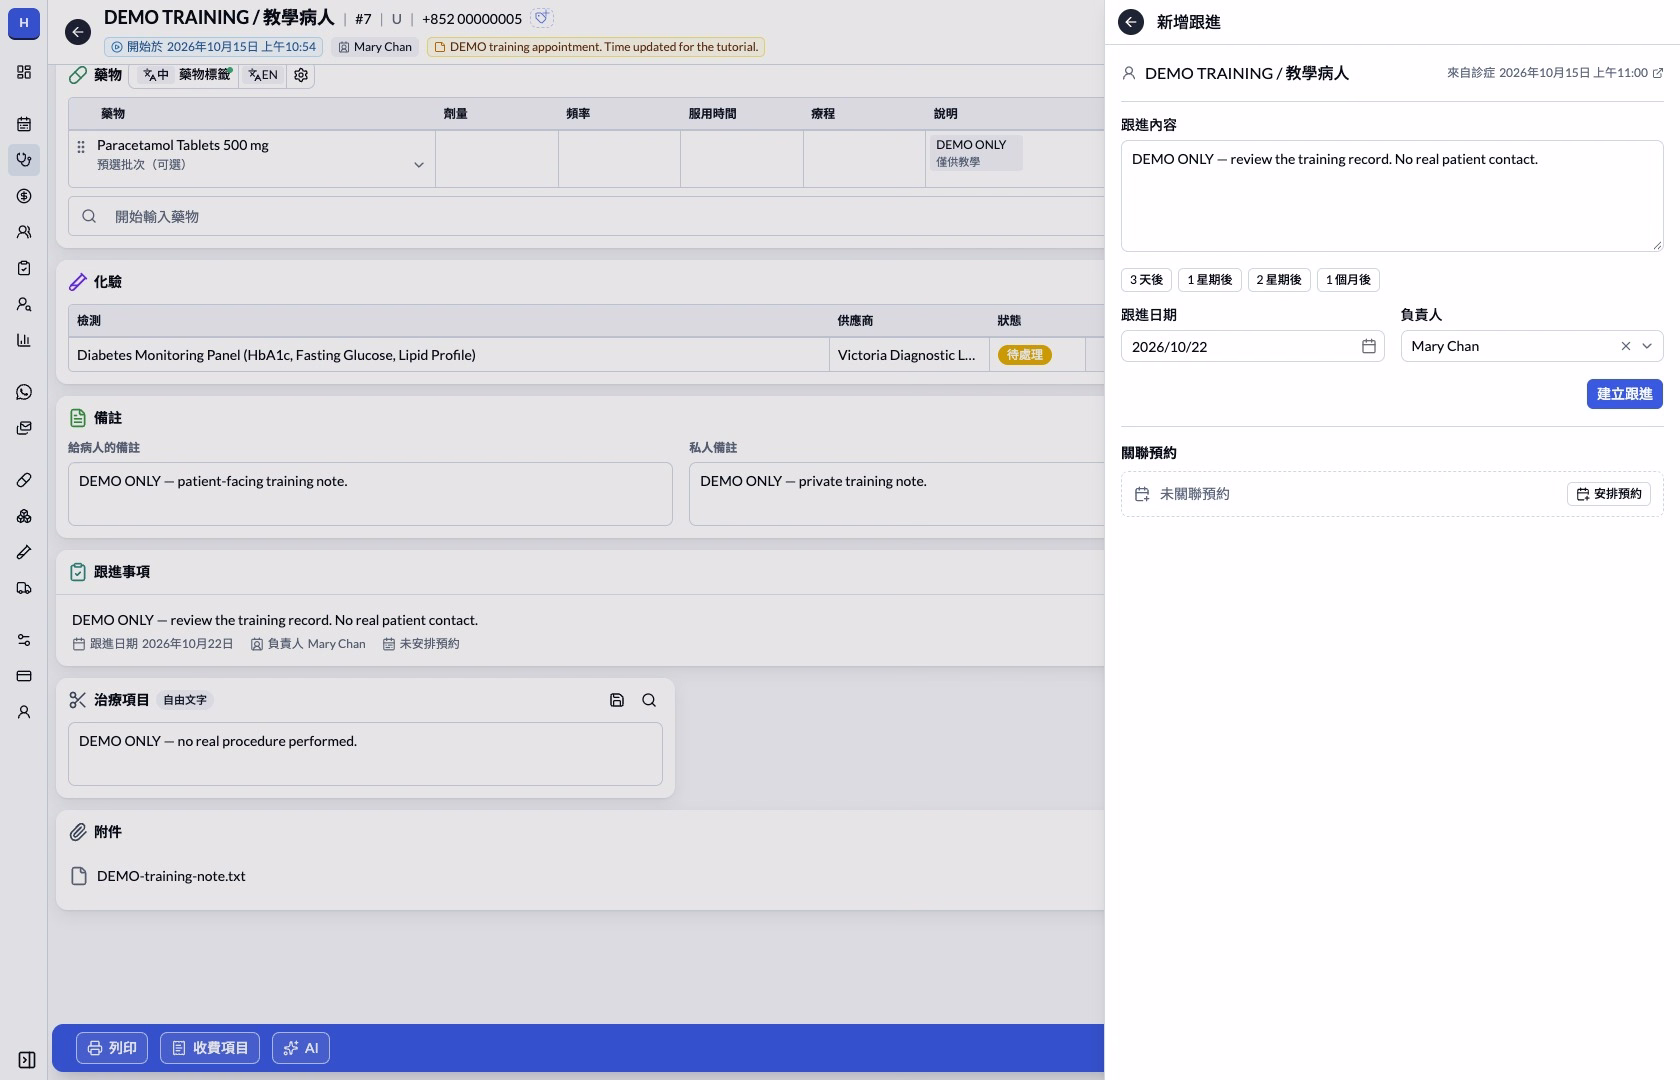The image size is (1680, 1080).
Task: Open the 負責人 Mary Chan dropdown chevron
Action: click(1647, 346)
